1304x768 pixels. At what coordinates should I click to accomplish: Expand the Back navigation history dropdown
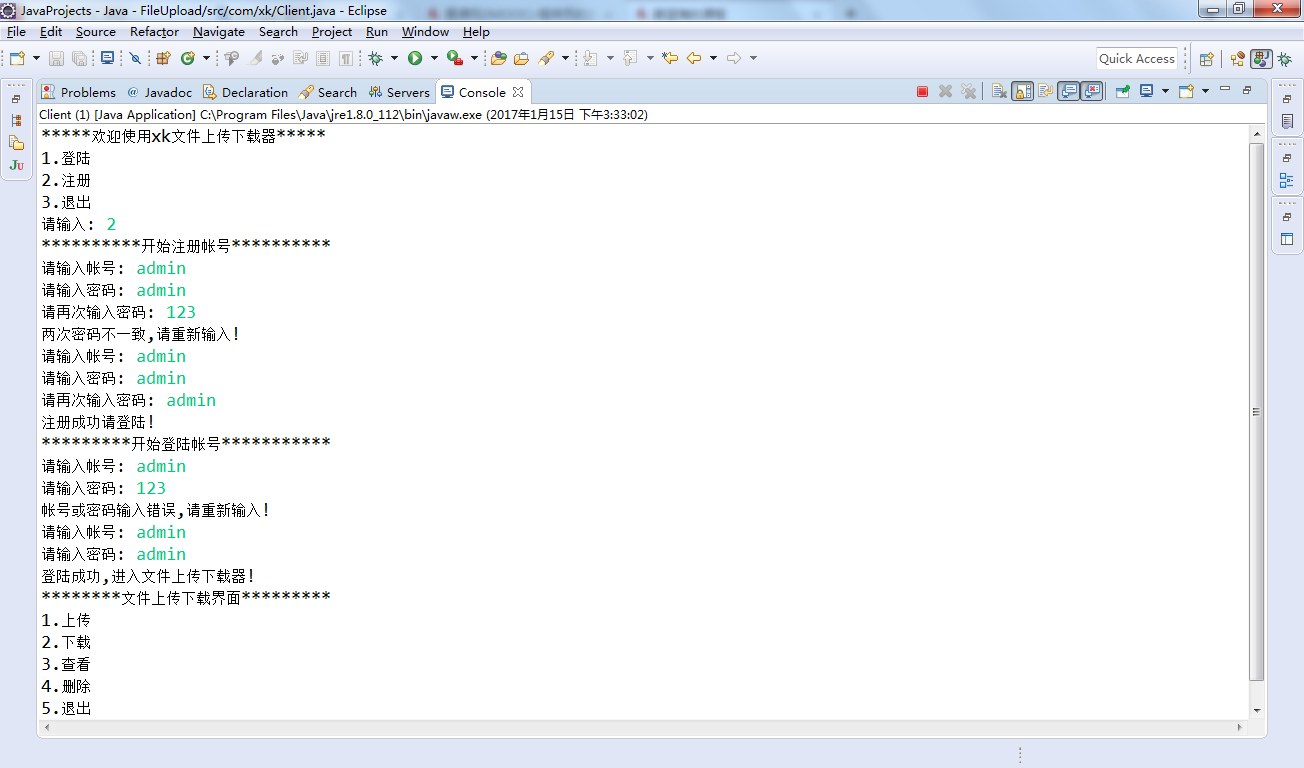tap(713, 58)
